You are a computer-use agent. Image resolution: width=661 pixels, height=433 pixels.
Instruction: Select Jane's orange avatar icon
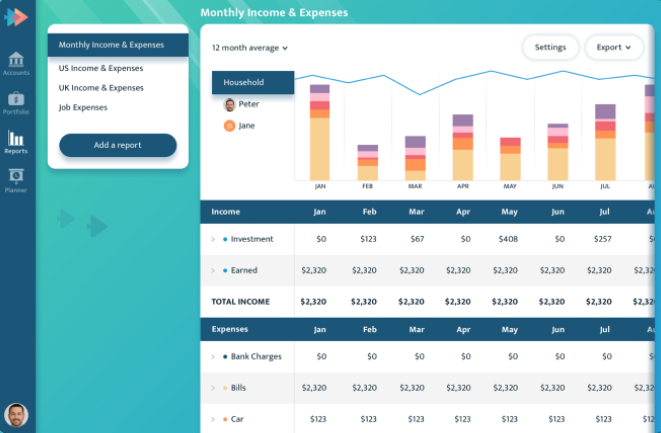[x=229, y=126]
